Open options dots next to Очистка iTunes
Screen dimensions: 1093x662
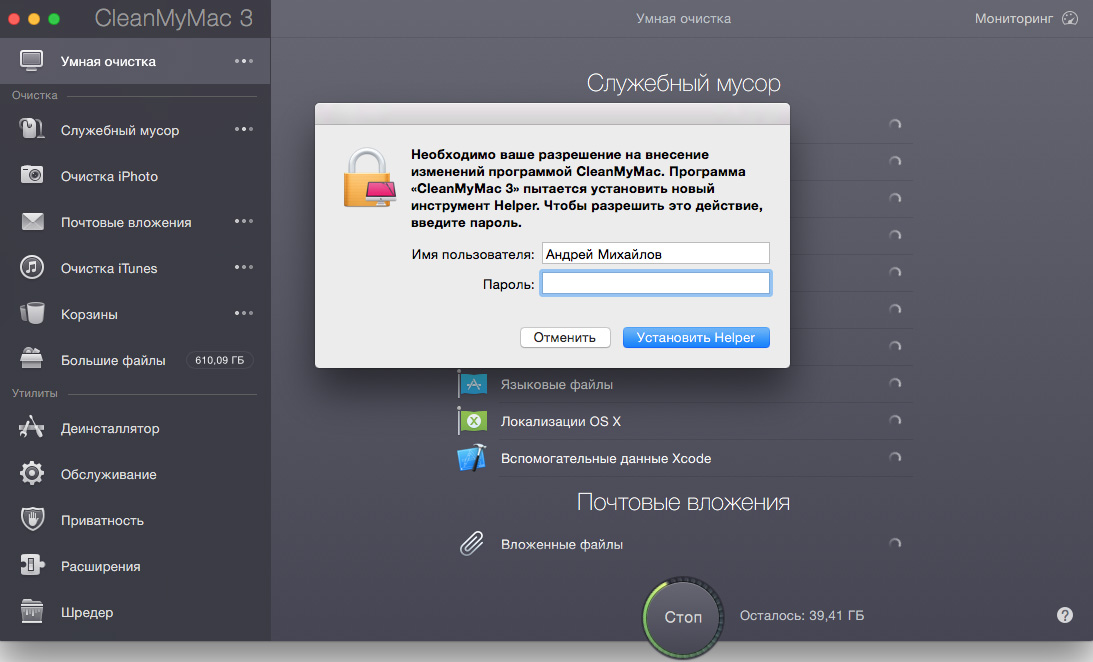[x=244, y=267]
